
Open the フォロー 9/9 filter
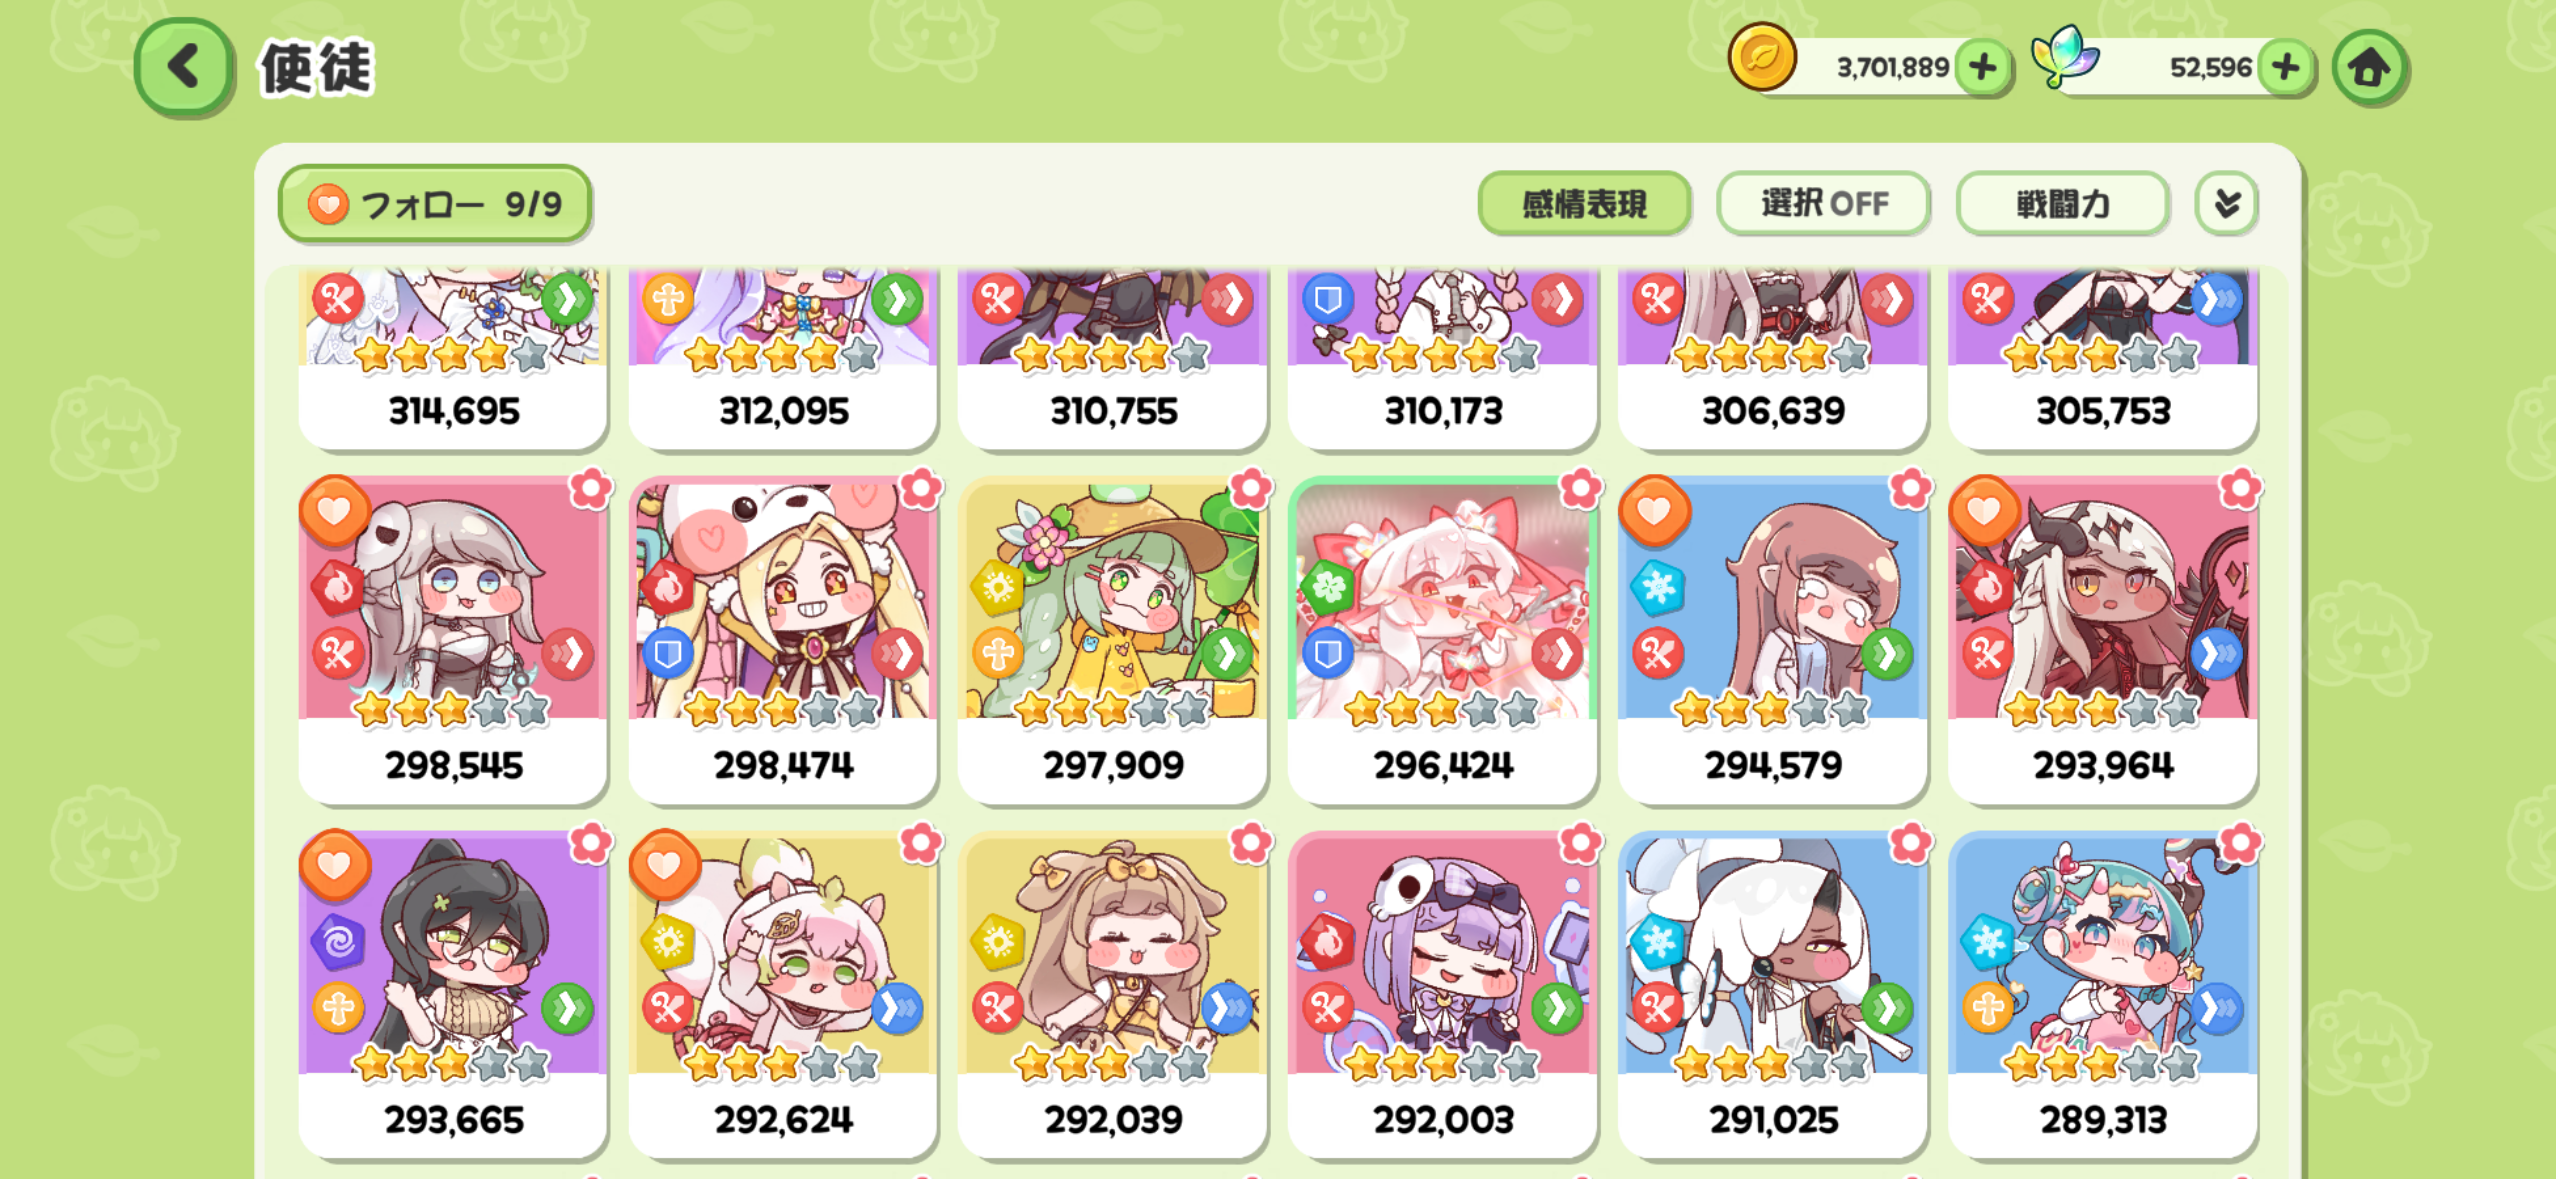pos(435,204)
